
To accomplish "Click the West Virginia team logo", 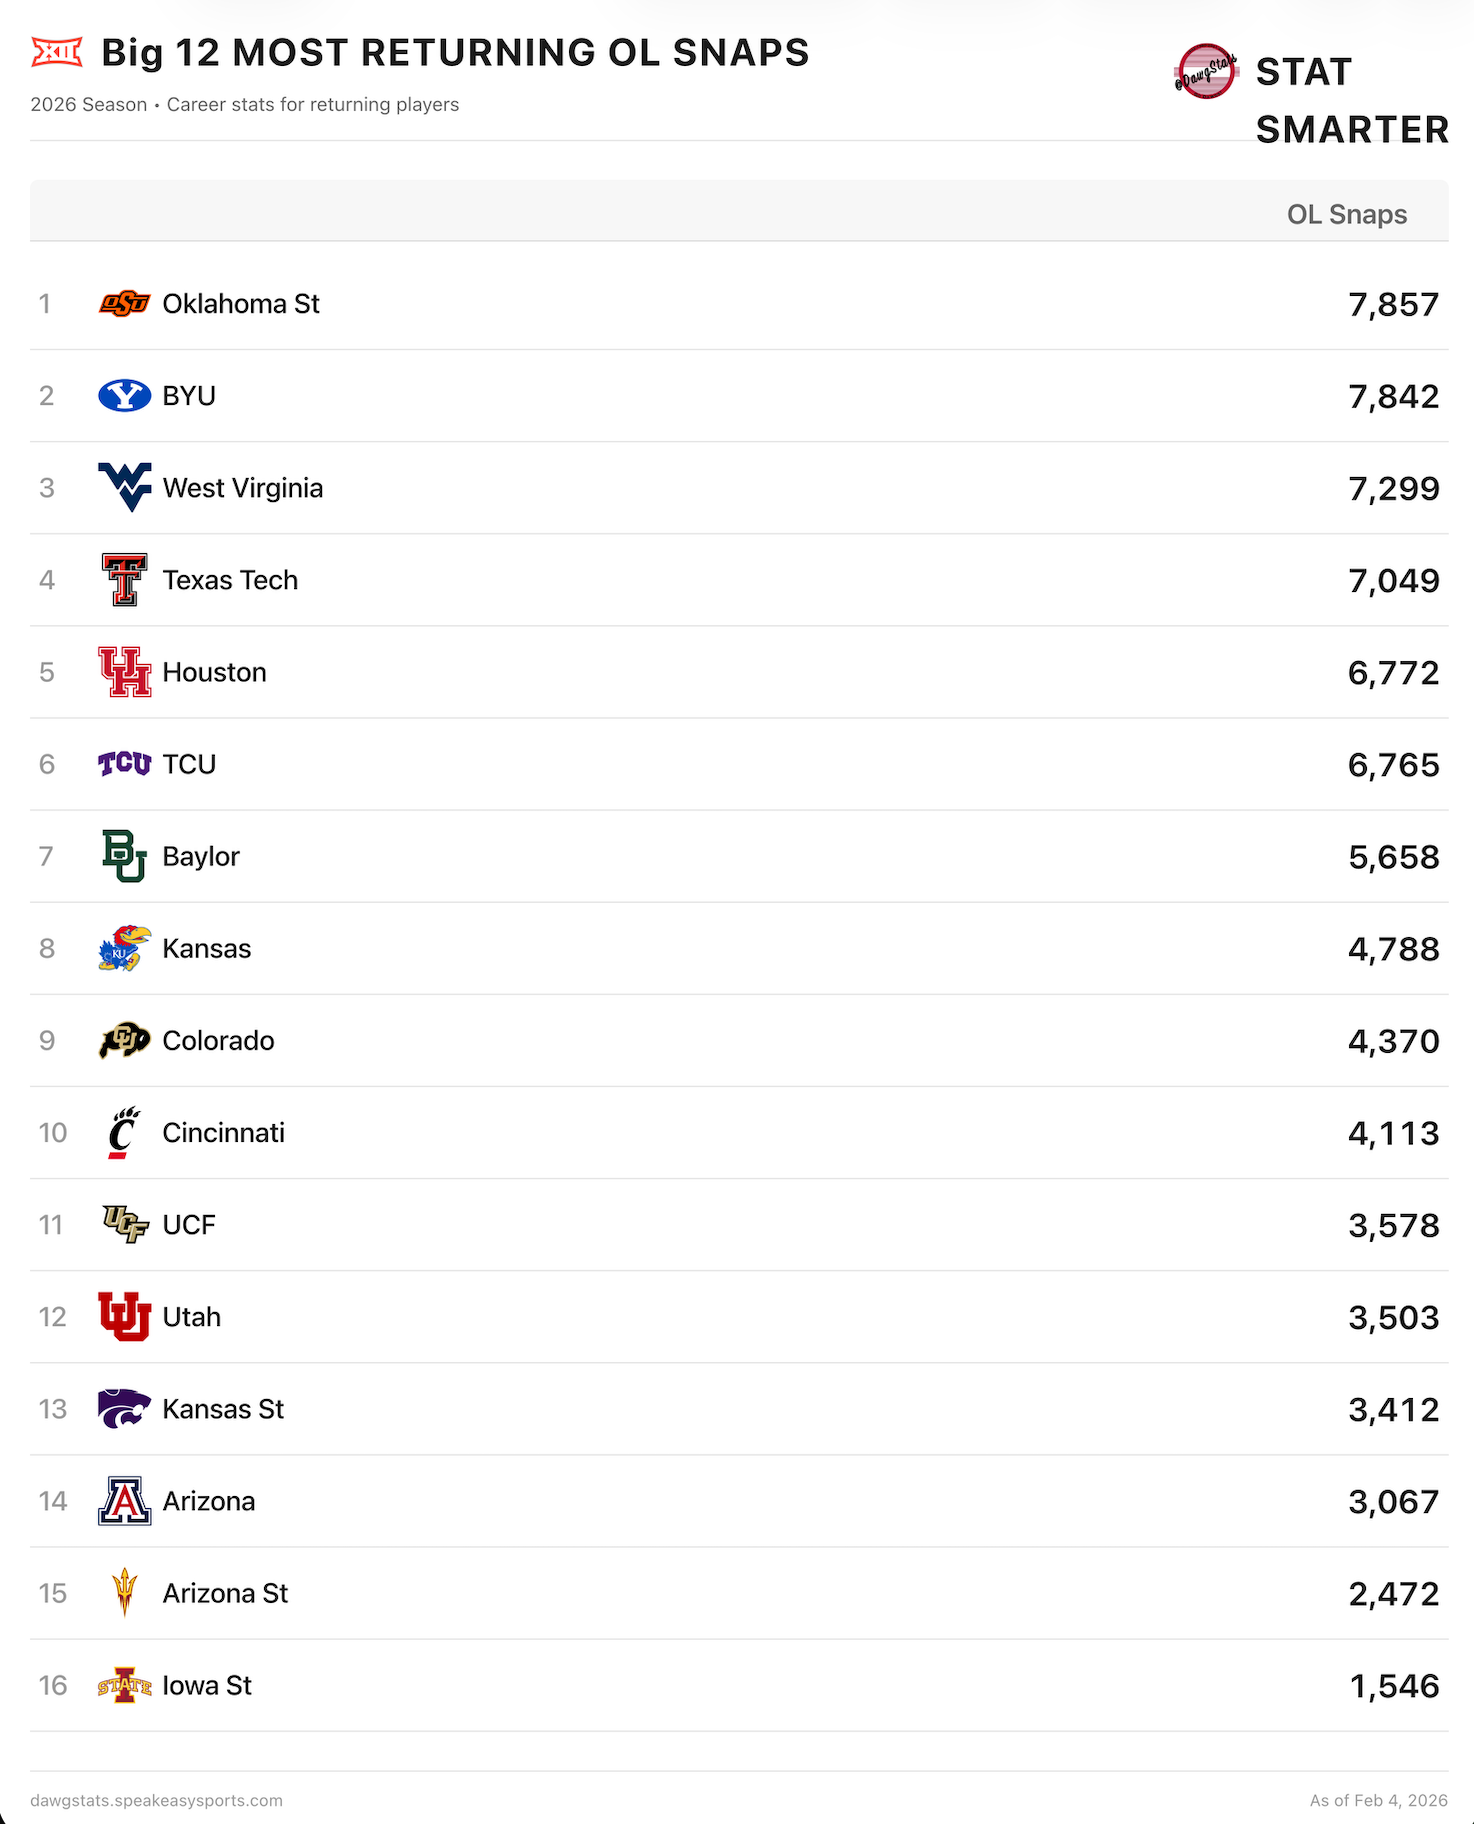I will click(124, 487).
